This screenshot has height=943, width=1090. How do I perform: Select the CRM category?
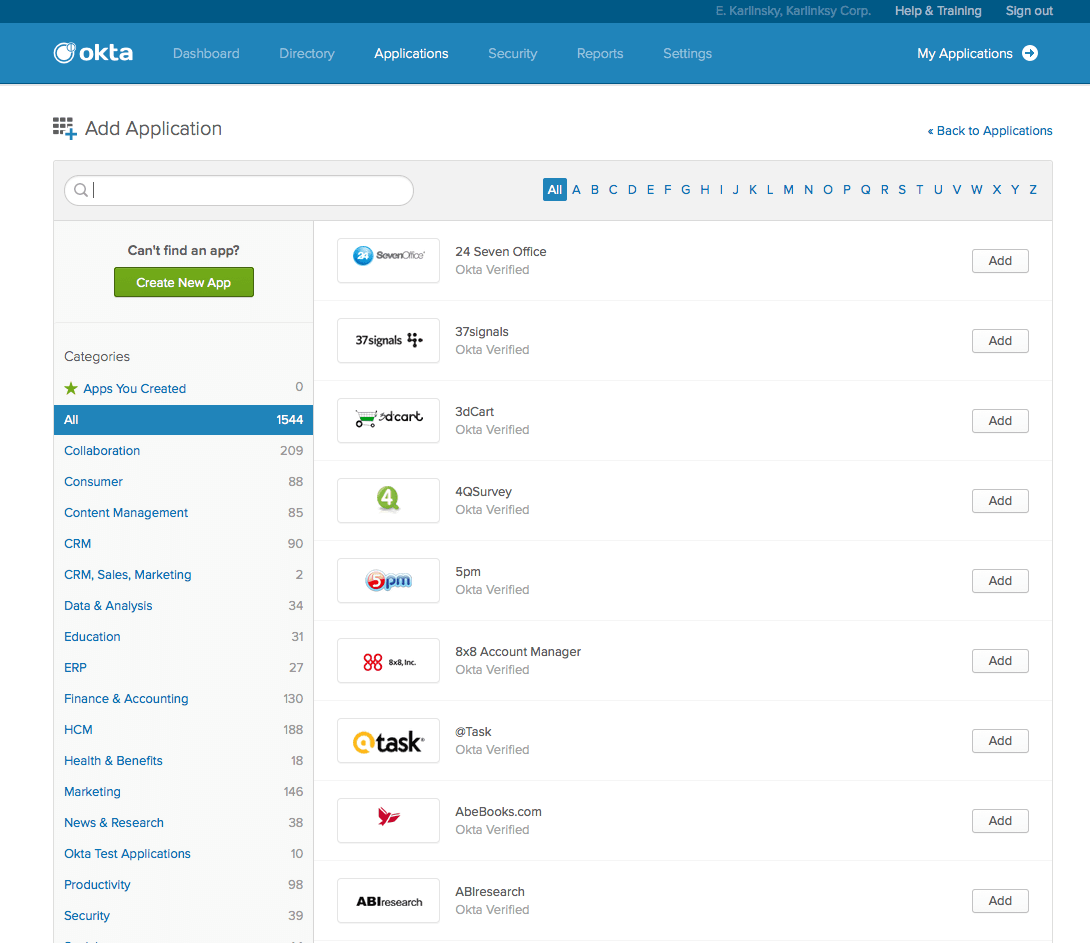184,543
